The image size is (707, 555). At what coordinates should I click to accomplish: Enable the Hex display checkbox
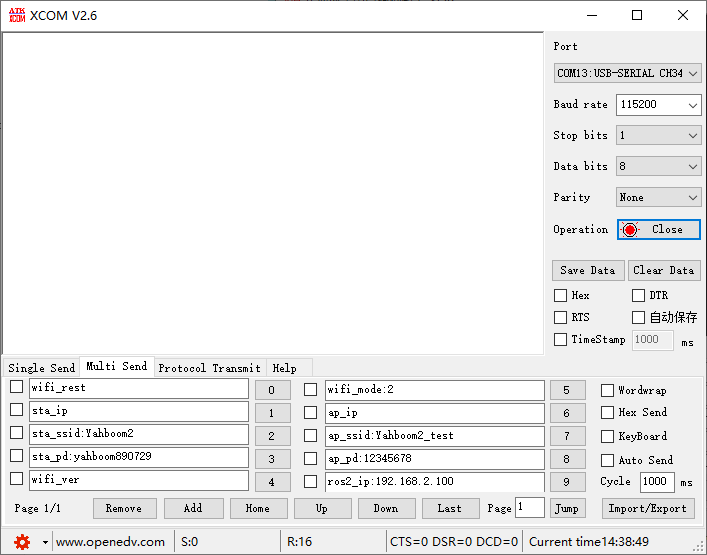click(x=560, y=295)
